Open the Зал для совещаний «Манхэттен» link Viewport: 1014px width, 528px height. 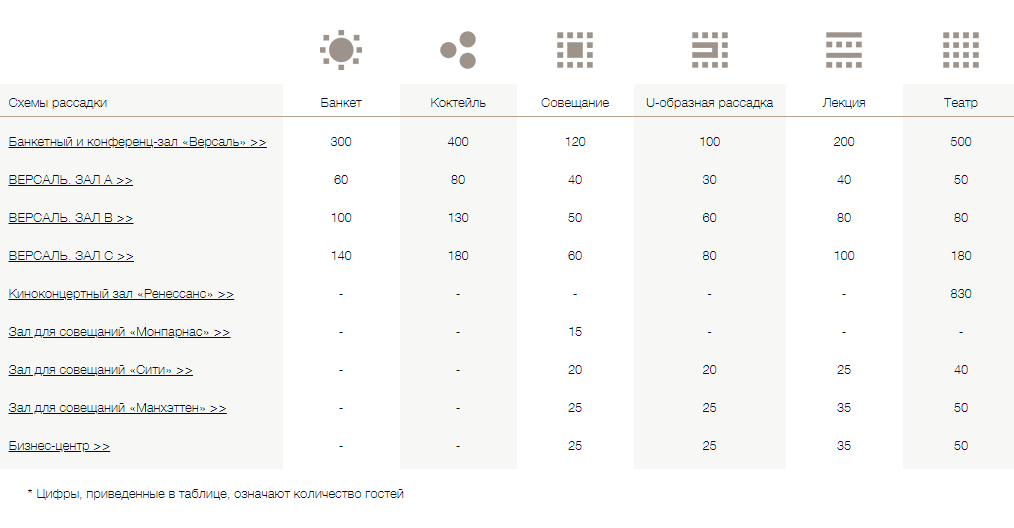pos(117,408)
